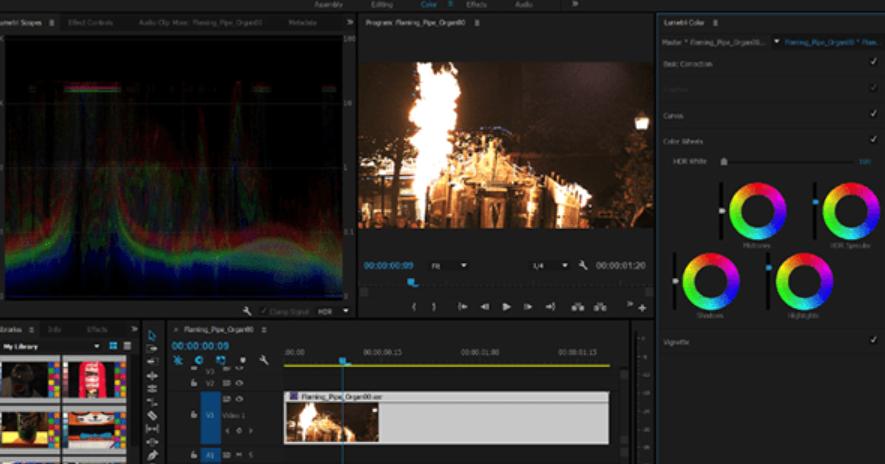The width and height of the screenshot is (885, 464).
Task: Step forward one frame
Action: coord(528,307)
